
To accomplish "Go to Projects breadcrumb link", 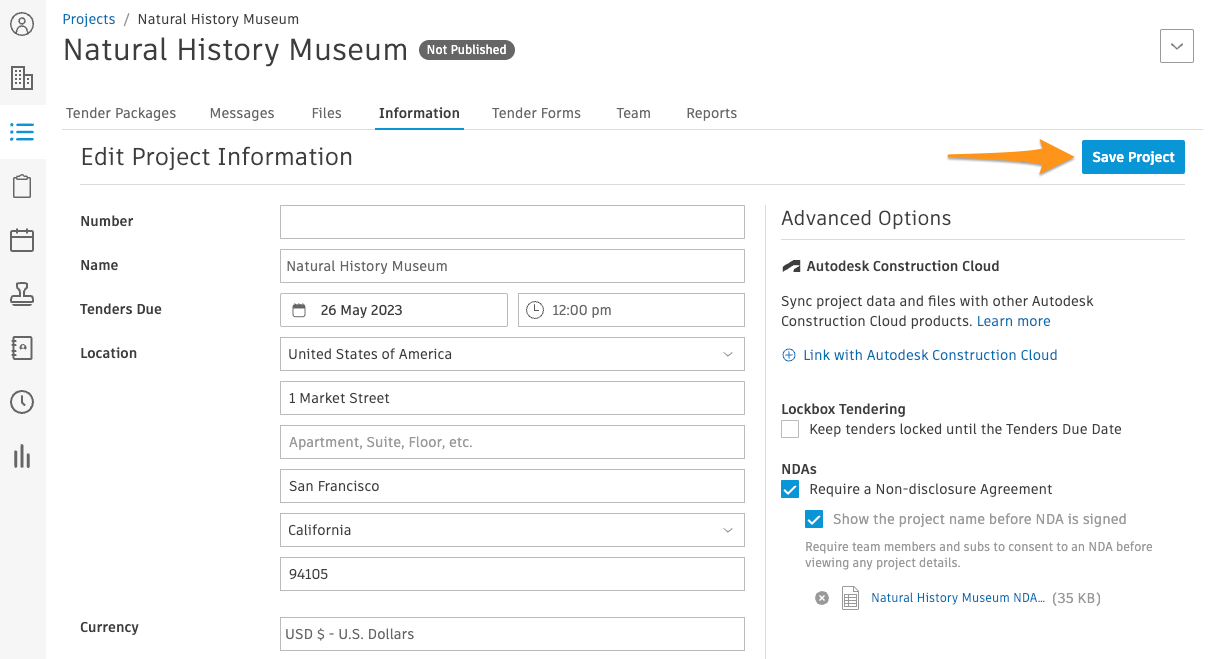I will [89, 19].
